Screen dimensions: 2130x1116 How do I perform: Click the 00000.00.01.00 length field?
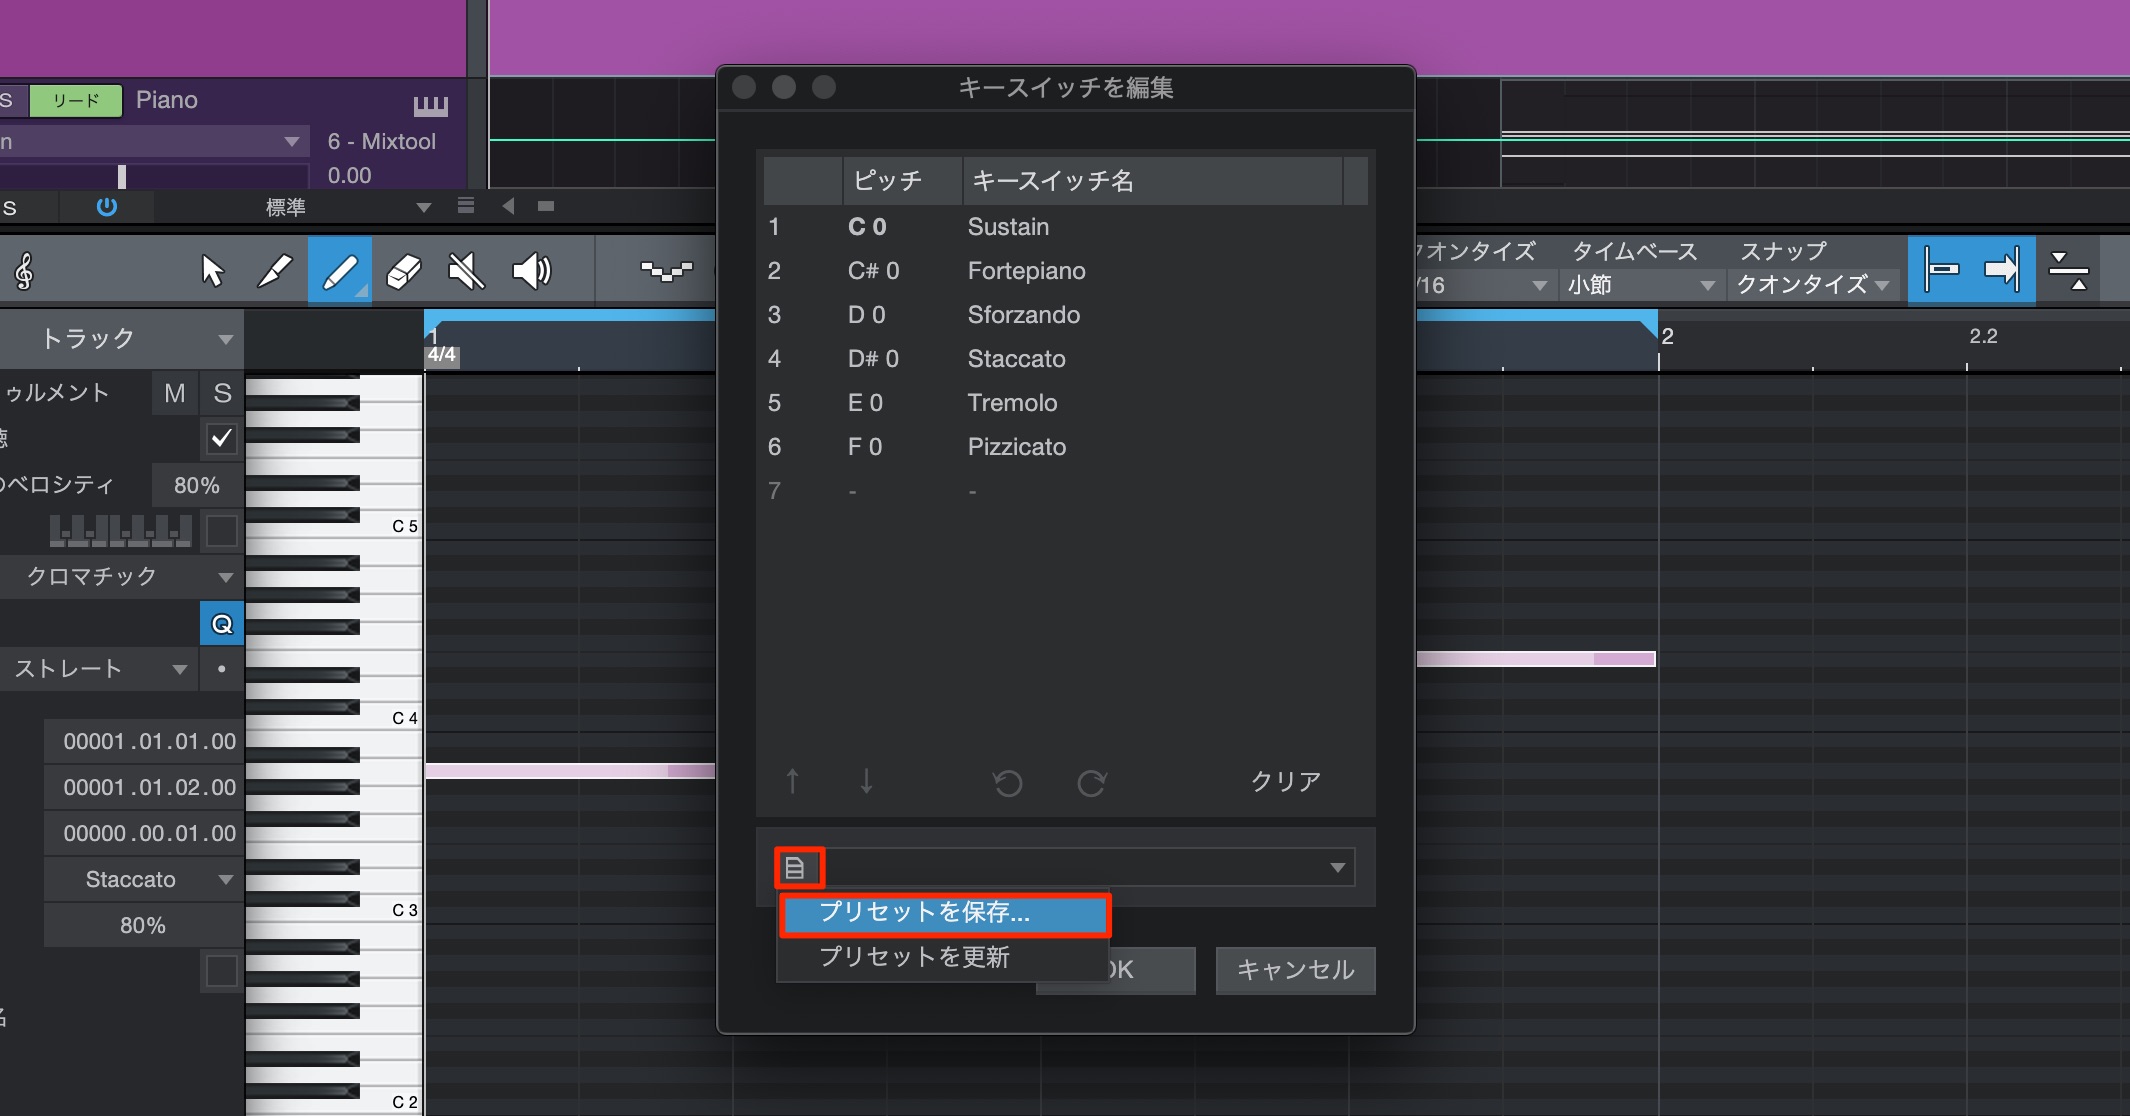click(x=144, y=833)
